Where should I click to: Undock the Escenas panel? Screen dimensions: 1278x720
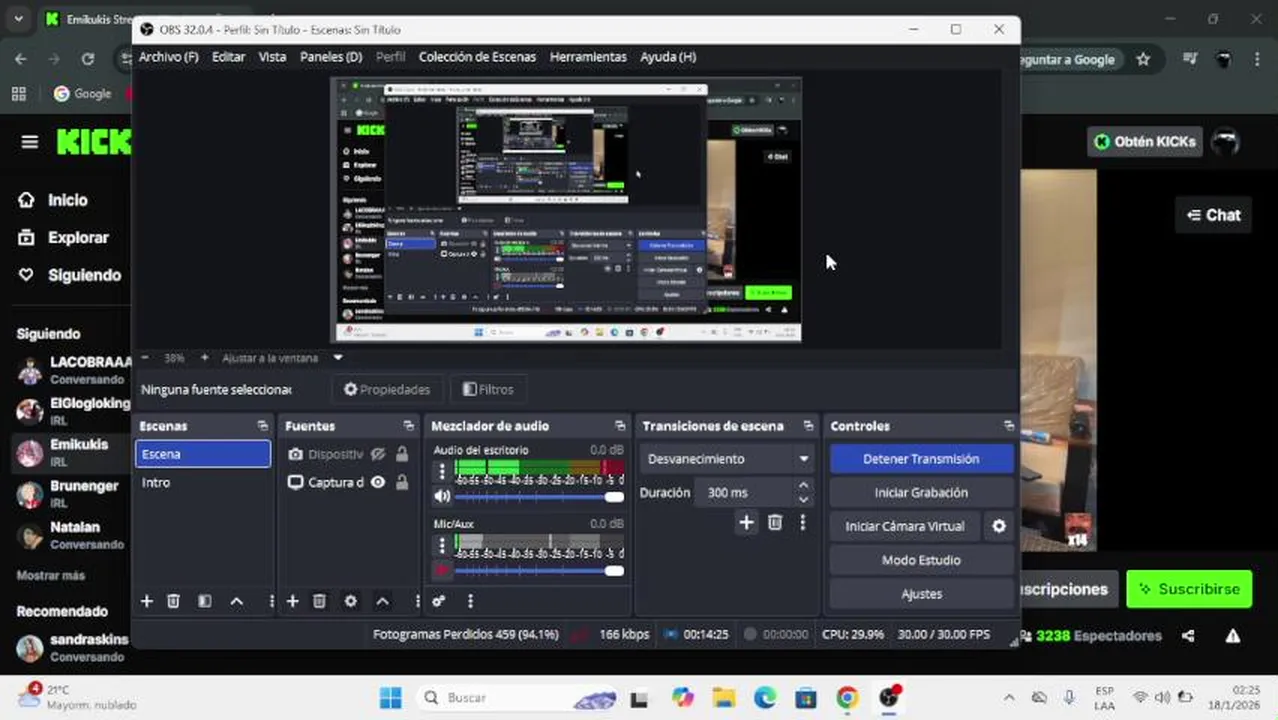click(262, 426)
